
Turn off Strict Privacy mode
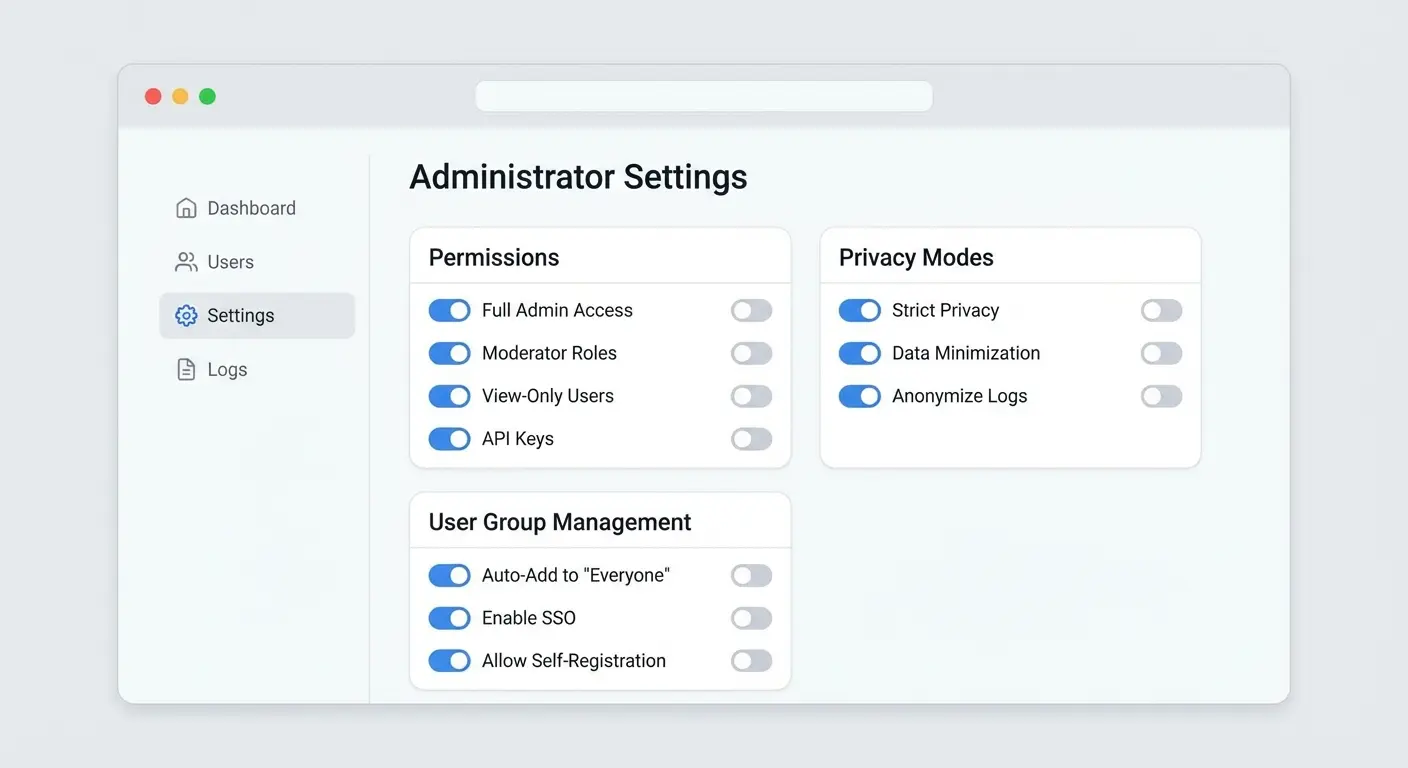(x=860, y=310)
